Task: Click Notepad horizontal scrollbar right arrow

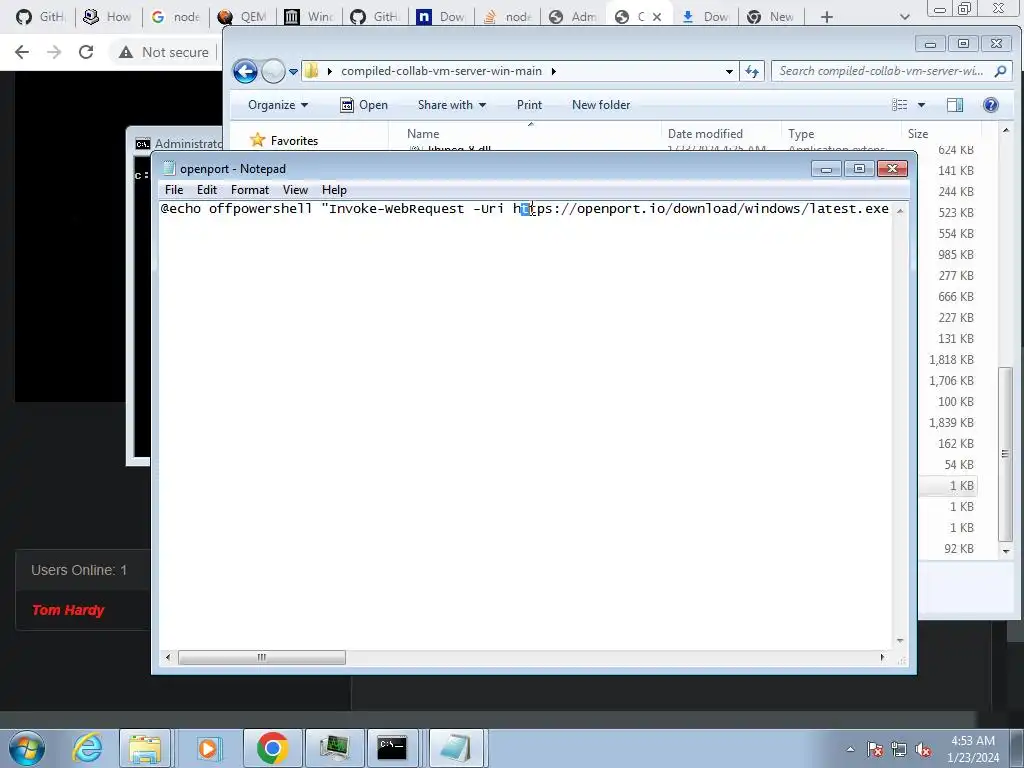Action: click(882, 657)
